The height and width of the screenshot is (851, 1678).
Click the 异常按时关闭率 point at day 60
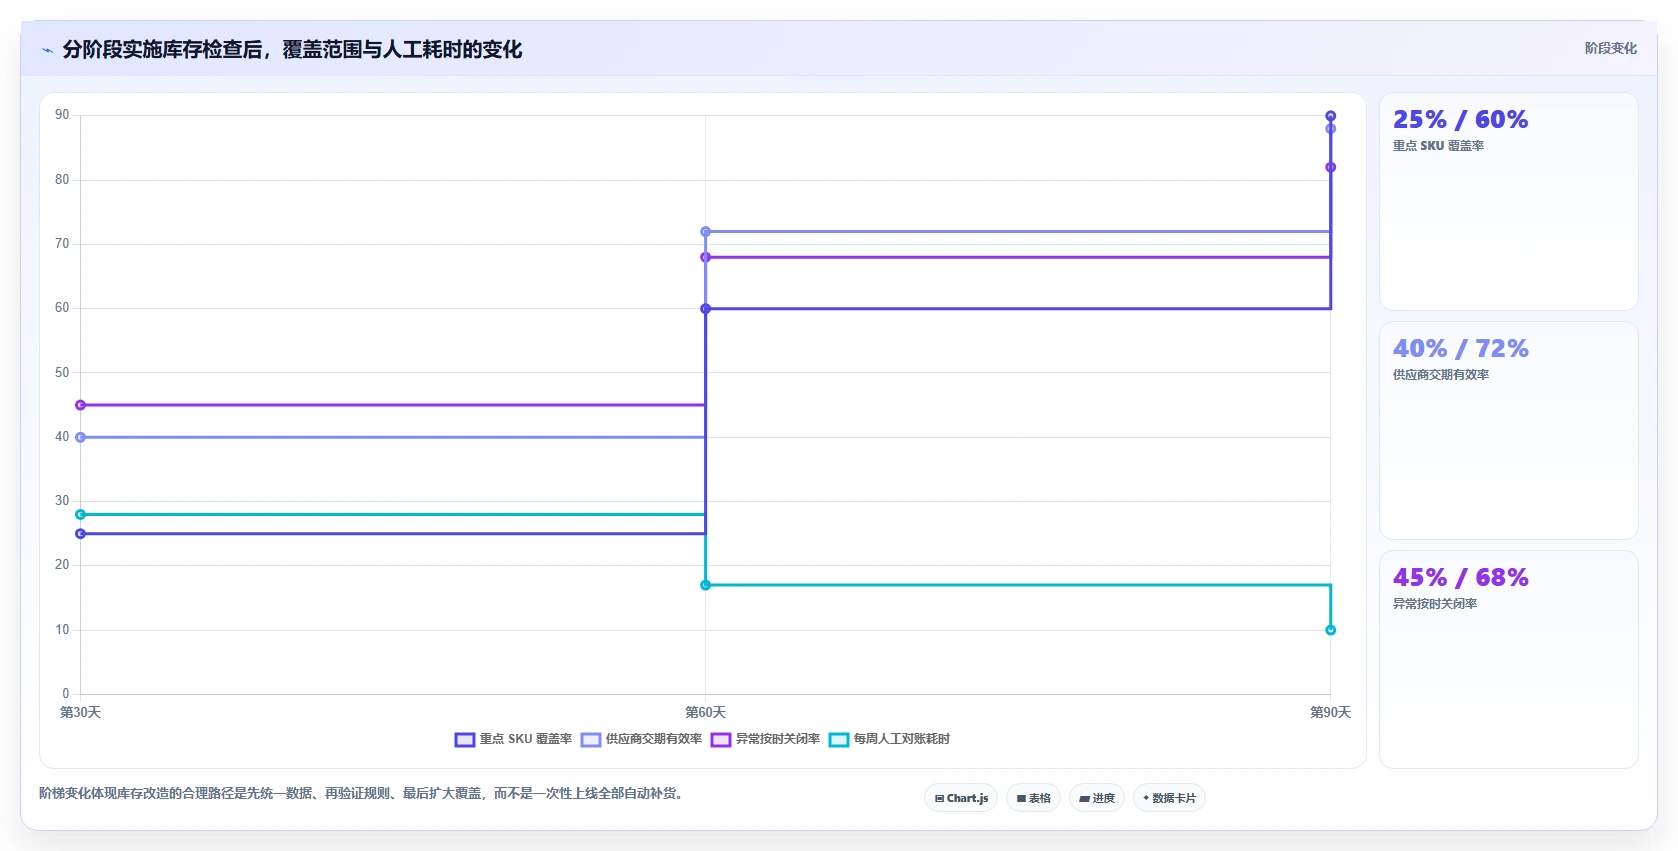click(x=705, y=257)
